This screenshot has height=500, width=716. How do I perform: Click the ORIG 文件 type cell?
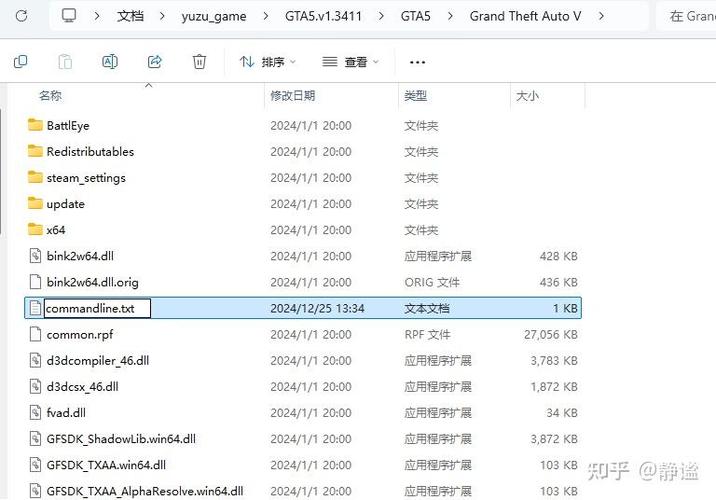coord(432,282)
